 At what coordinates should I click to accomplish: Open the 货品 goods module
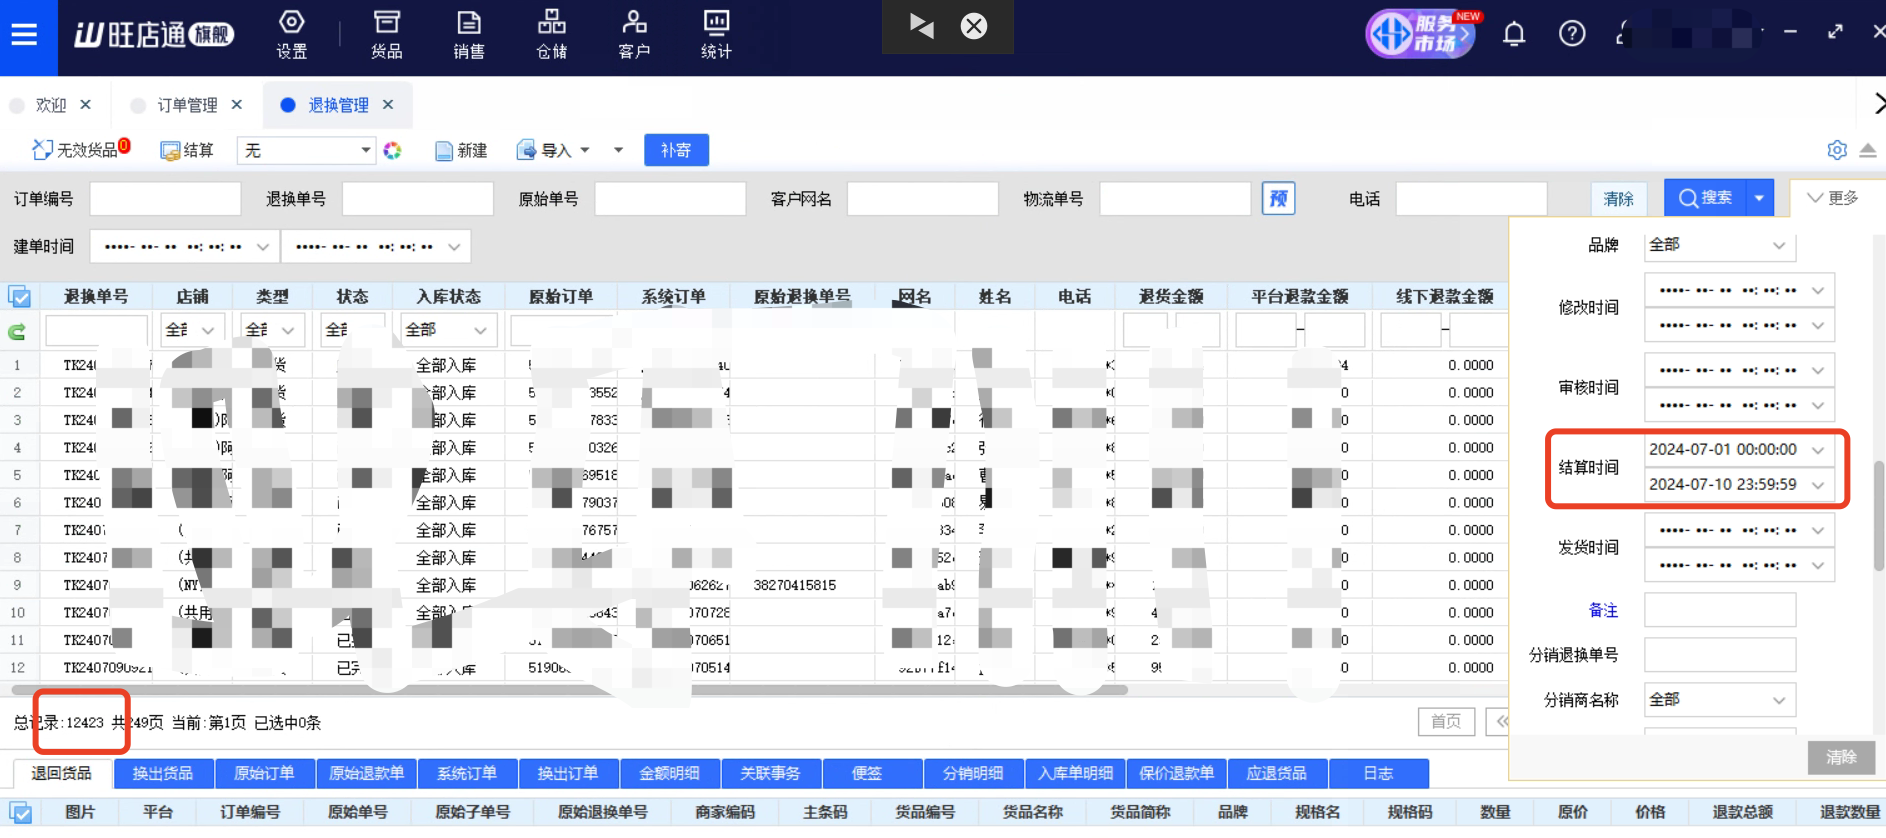[386, 35]
